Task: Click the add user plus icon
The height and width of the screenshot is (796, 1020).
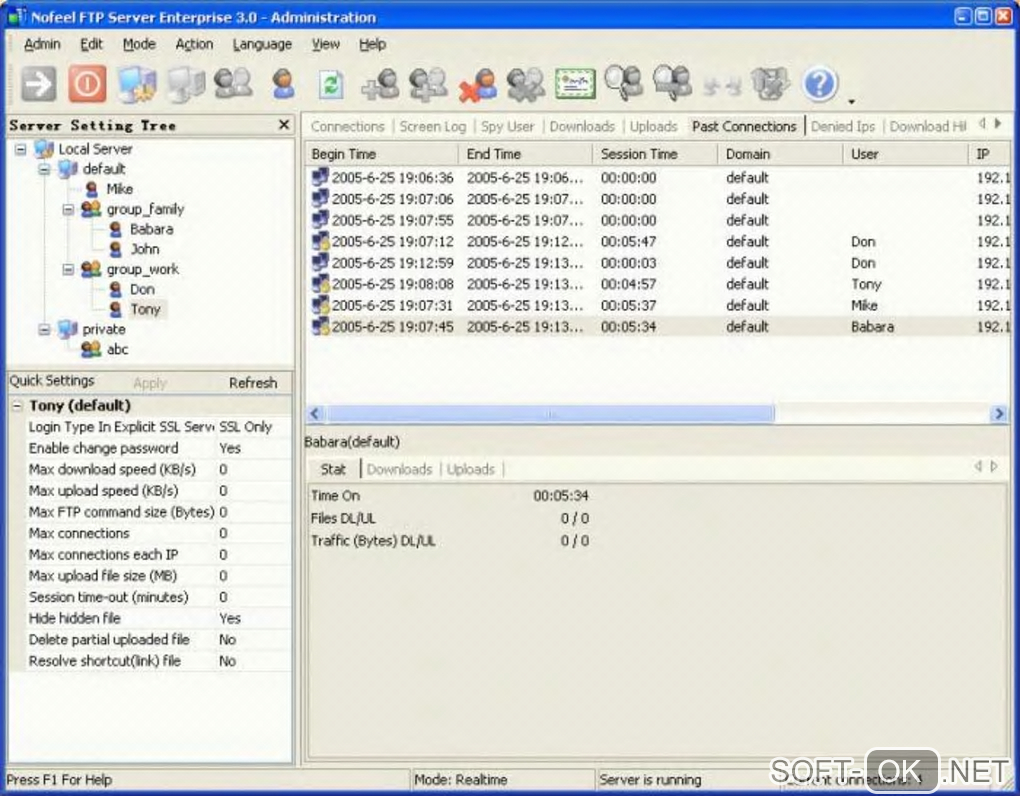Action: coord(381,85)
